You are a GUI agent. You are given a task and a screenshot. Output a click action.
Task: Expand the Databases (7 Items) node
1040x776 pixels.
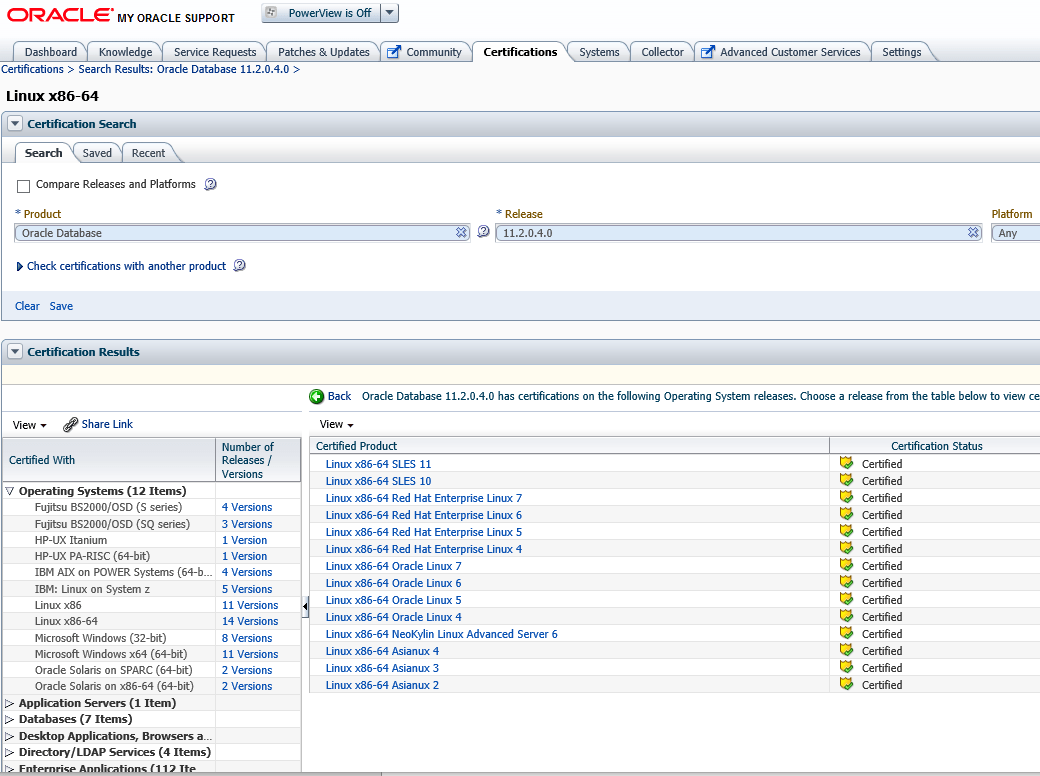pos(9,719)
